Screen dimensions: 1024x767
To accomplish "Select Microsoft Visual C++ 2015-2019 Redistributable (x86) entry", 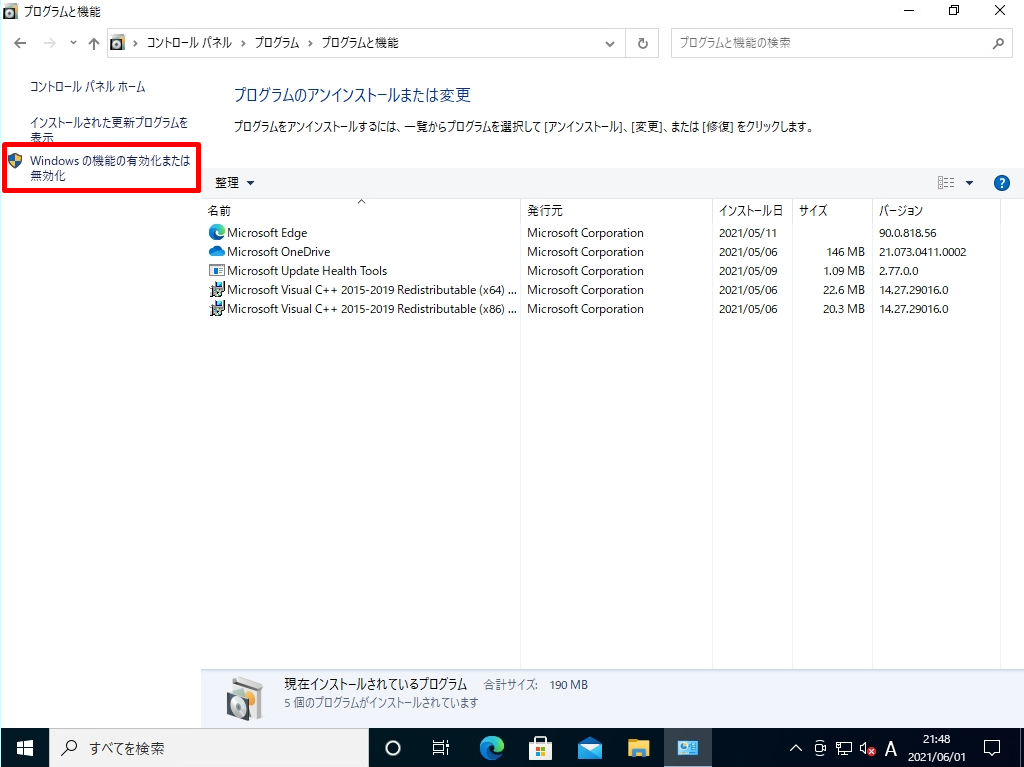I will pyautogui.click(x=372, y=308).
